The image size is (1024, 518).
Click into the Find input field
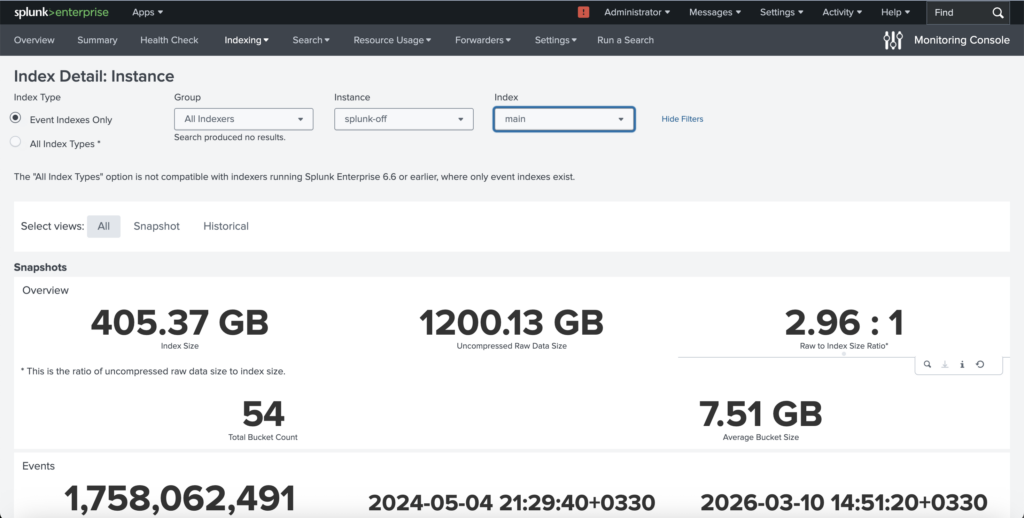click(x=959, y=12)
